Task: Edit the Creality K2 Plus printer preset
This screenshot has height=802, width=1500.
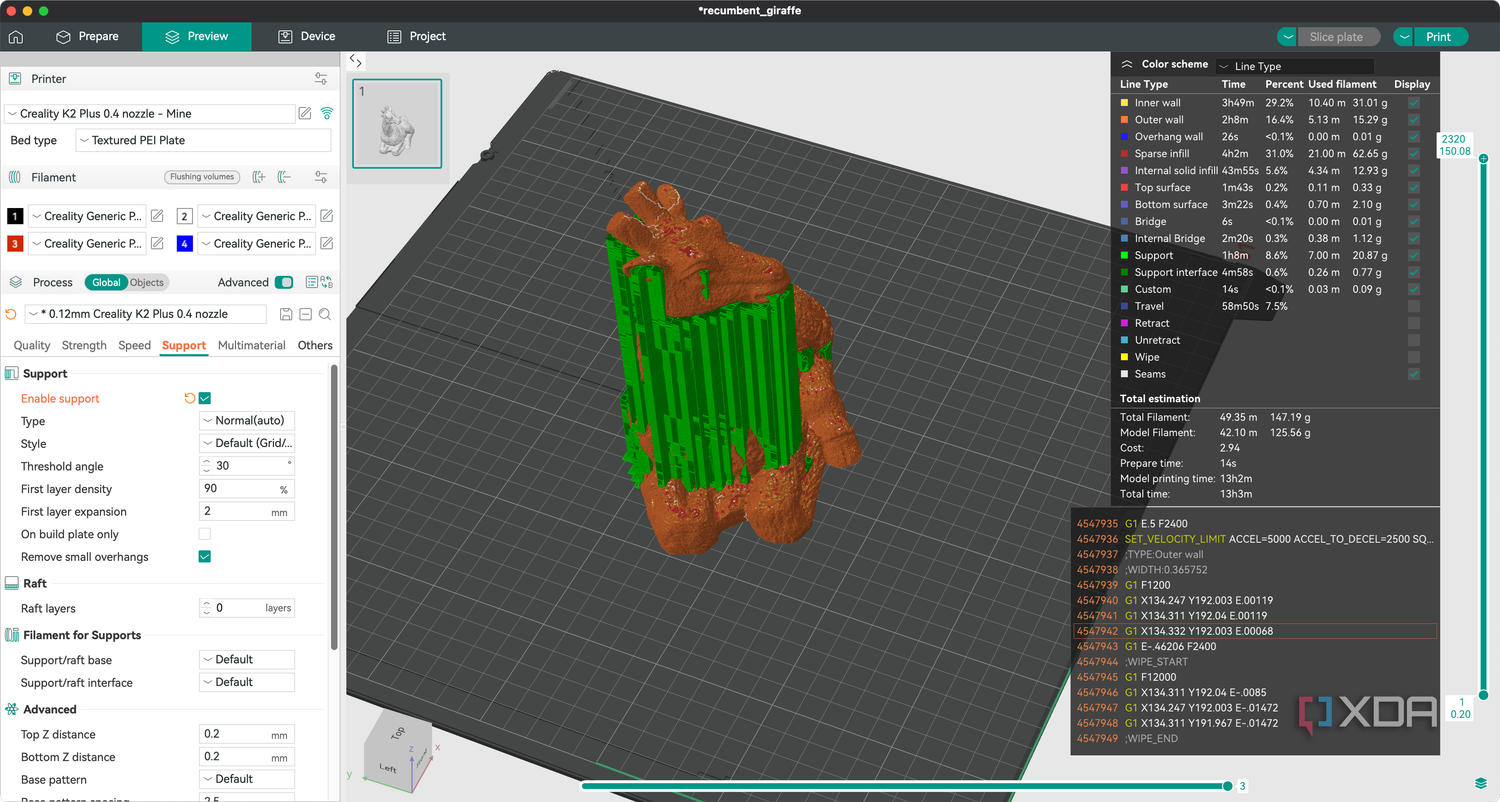Action: (x=305, y=114)
